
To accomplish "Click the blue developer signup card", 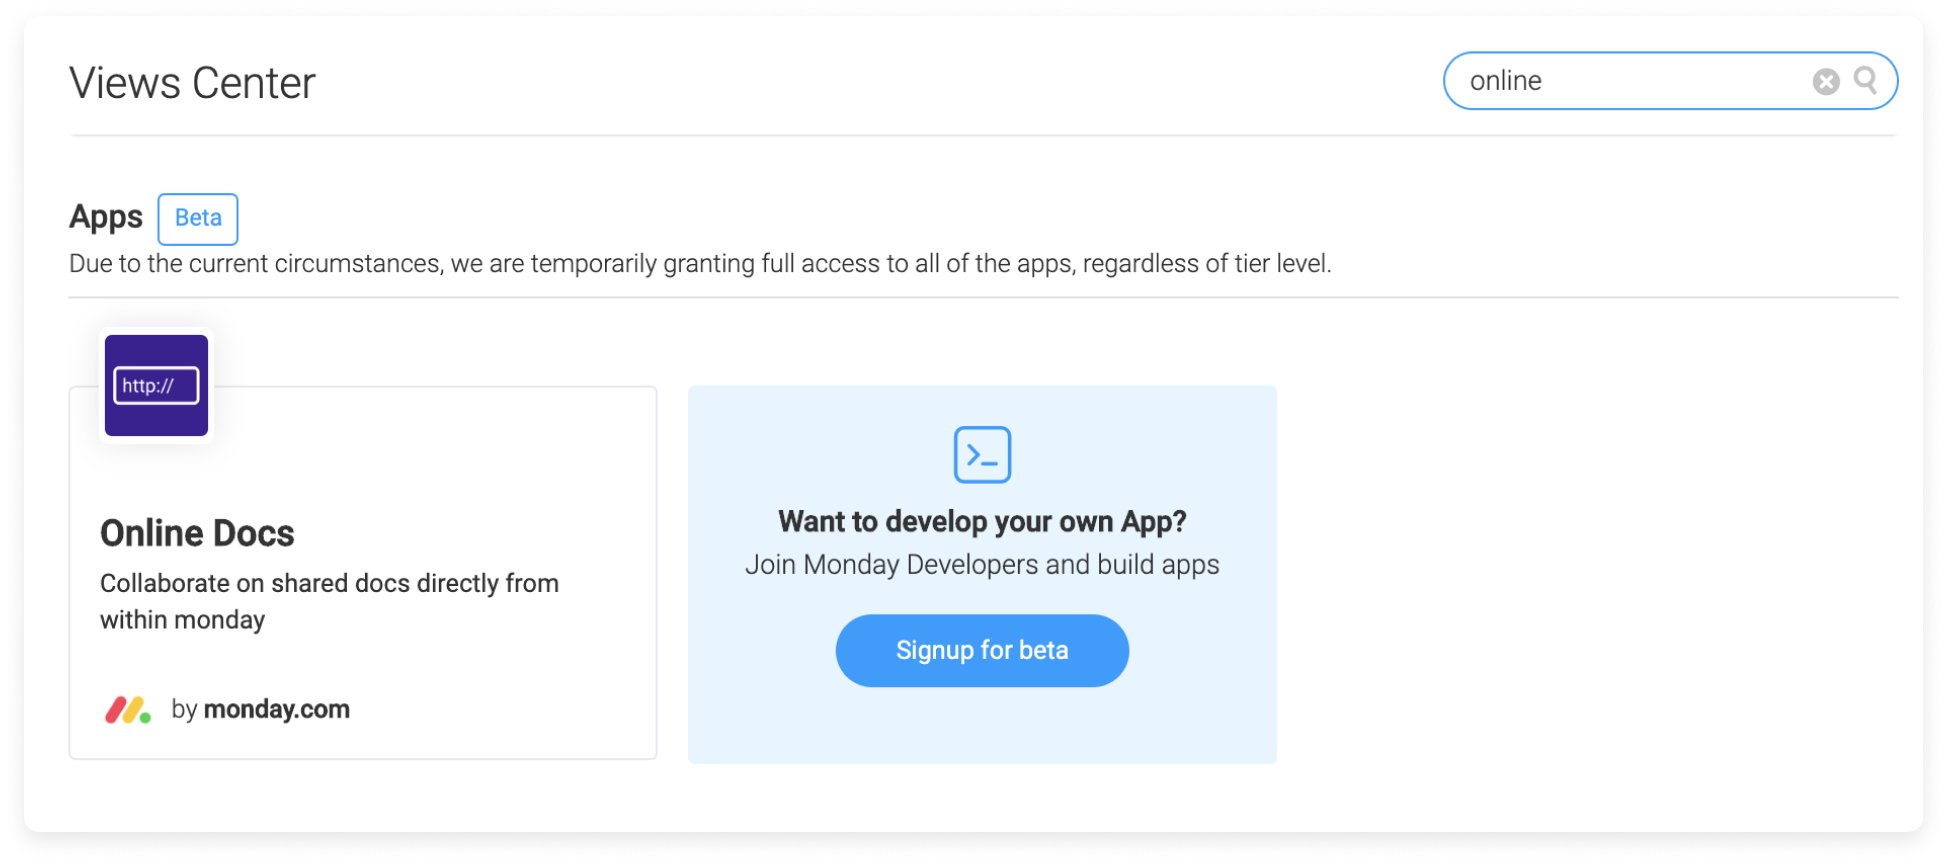I will click(x=982, y=575).
